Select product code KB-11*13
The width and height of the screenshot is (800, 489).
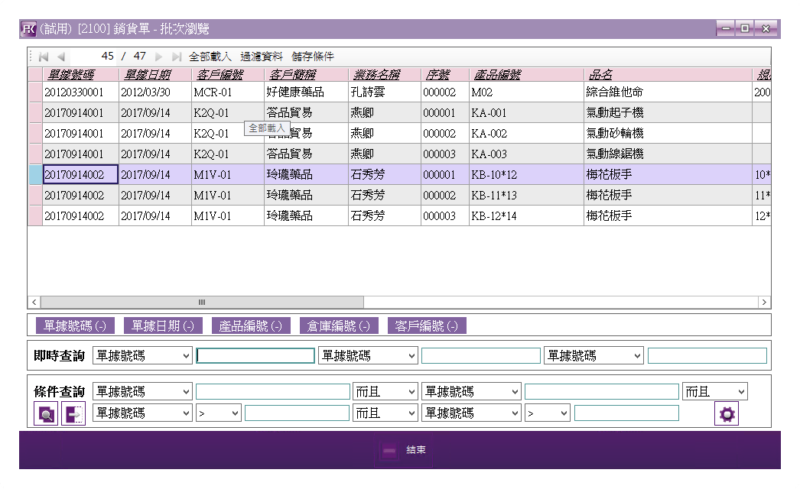pyautogui.click(x=527, y=195)
